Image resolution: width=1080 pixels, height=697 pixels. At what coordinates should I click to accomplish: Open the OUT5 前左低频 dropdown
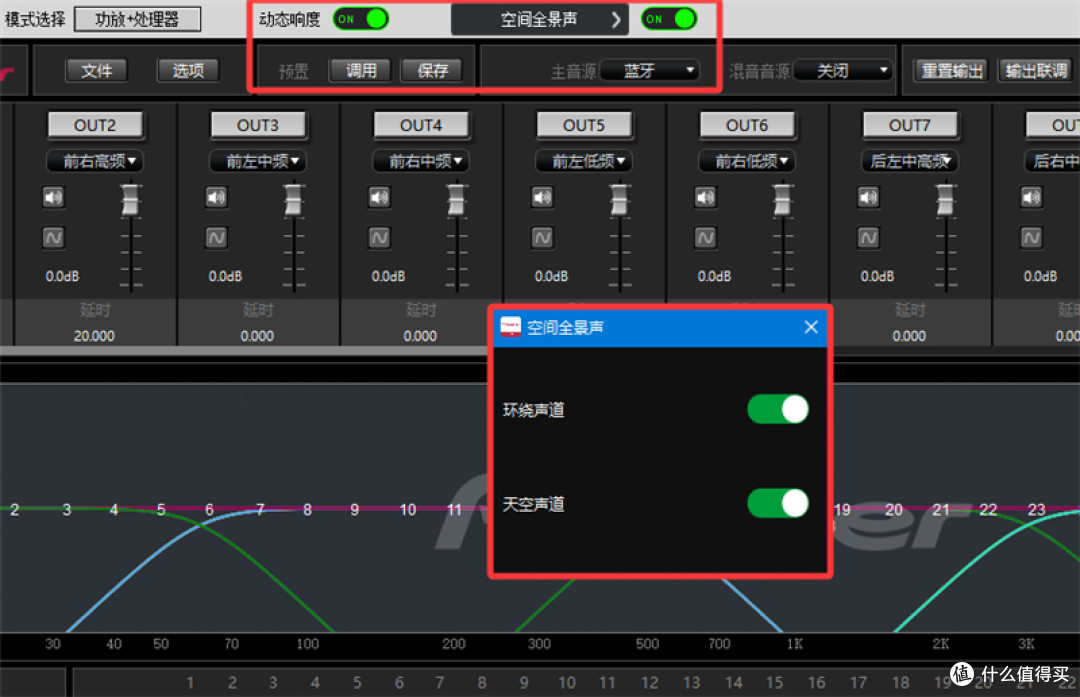coord(584,161)
